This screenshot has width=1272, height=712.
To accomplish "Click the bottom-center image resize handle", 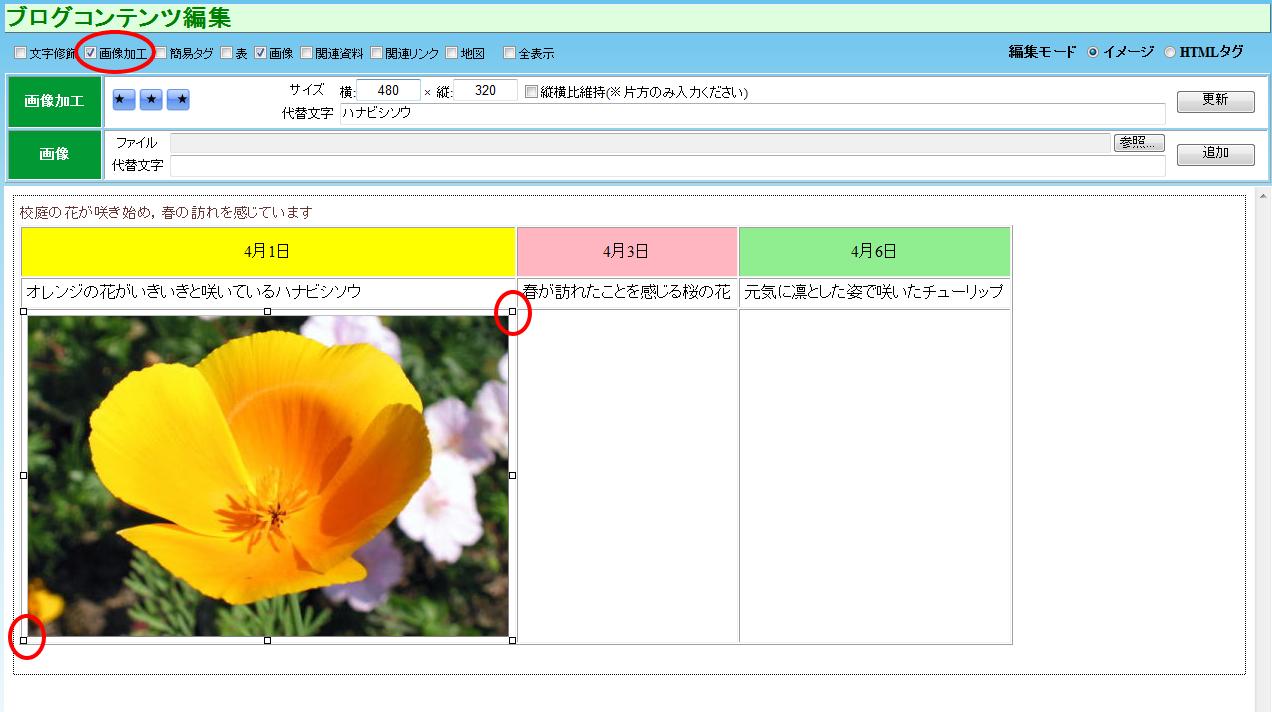I will pyautogui.click(x=267, y=640).
